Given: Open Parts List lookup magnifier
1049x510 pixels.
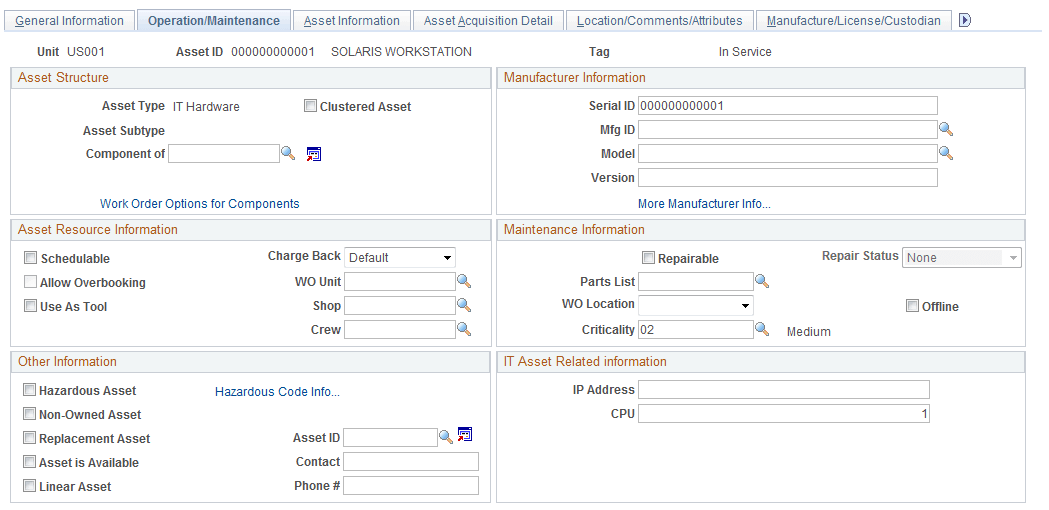Looking at the screenshot, I should (762, 281).
